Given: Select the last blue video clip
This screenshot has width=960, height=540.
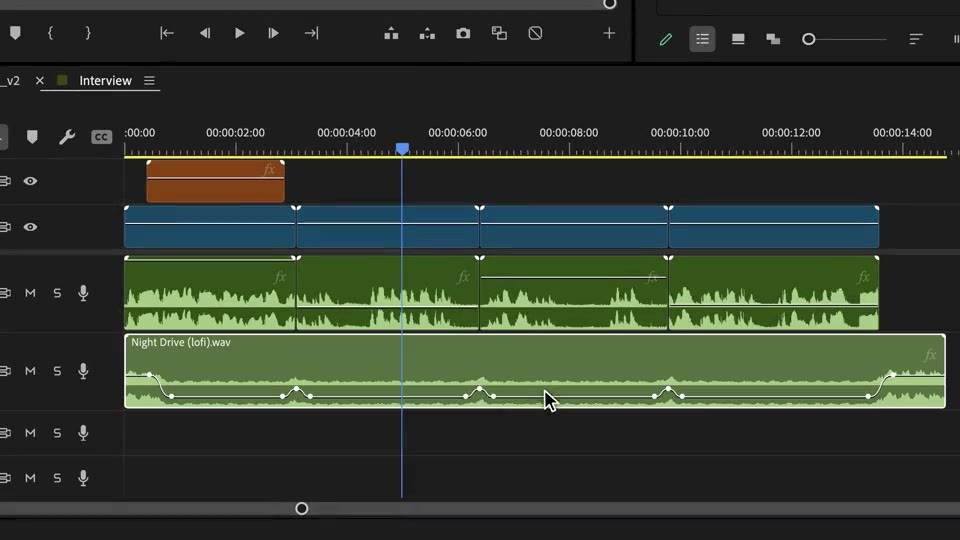Looking at the screenshot, I should 774,227.
